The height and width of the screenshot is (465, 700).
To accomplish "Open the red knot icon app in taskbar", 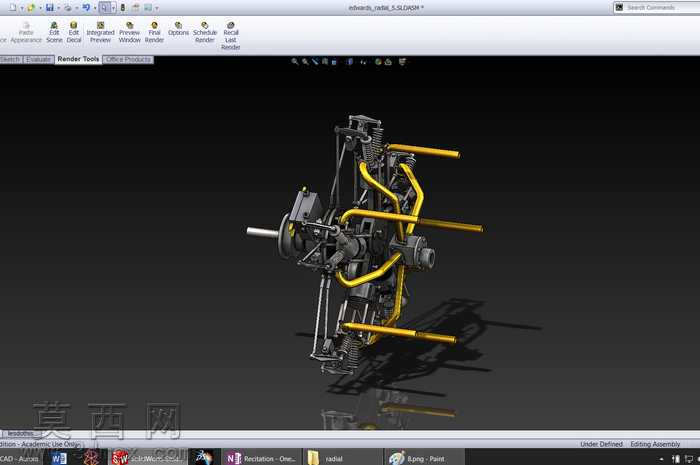I will coord(91,458).
